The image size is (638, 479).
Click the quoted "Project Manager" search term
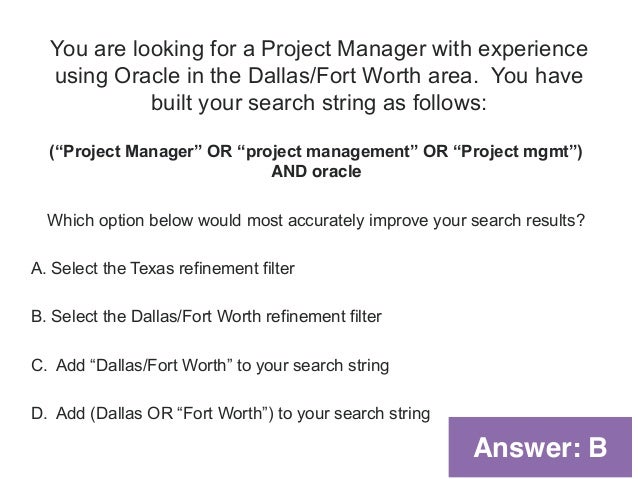(x=125, y=151)
